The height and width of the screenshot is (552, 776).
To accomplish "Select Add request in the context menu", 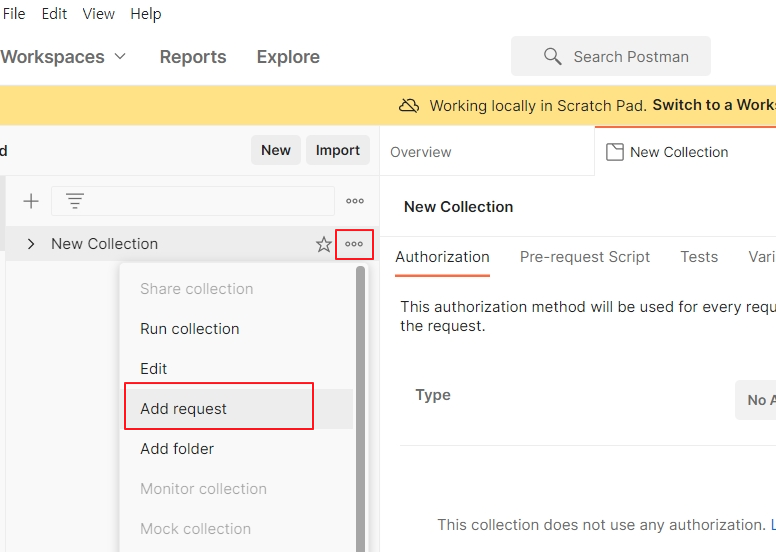I will (x=239, y=409).
